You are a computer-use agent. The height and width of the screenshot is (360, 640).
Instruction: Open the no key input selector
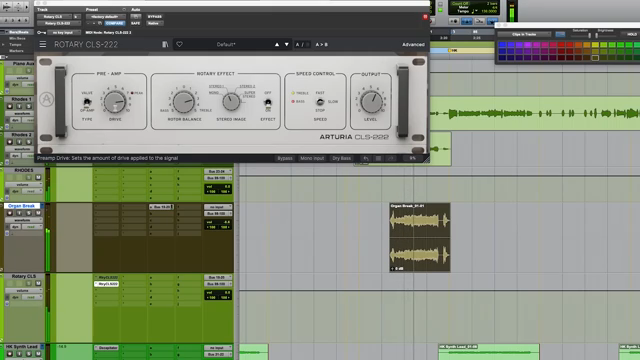[x=63, y=32]
